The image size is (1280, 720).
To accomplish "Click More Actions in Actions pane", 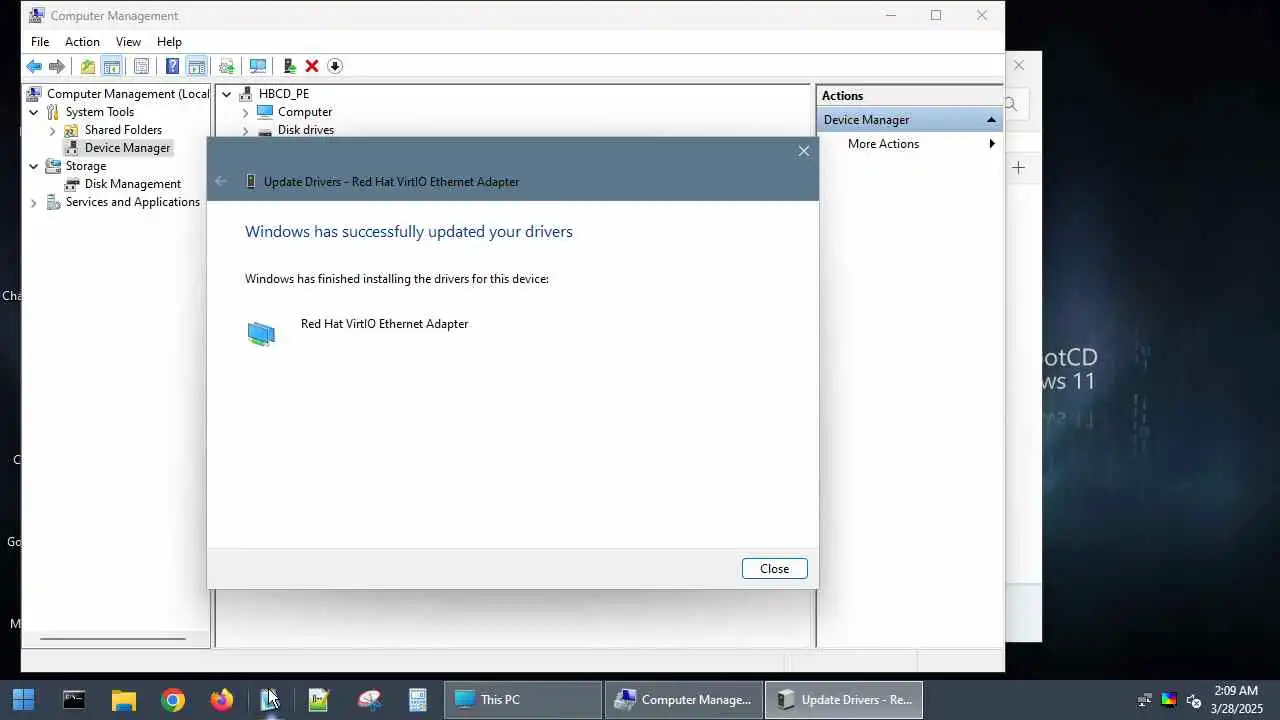I will pos(883,144).
